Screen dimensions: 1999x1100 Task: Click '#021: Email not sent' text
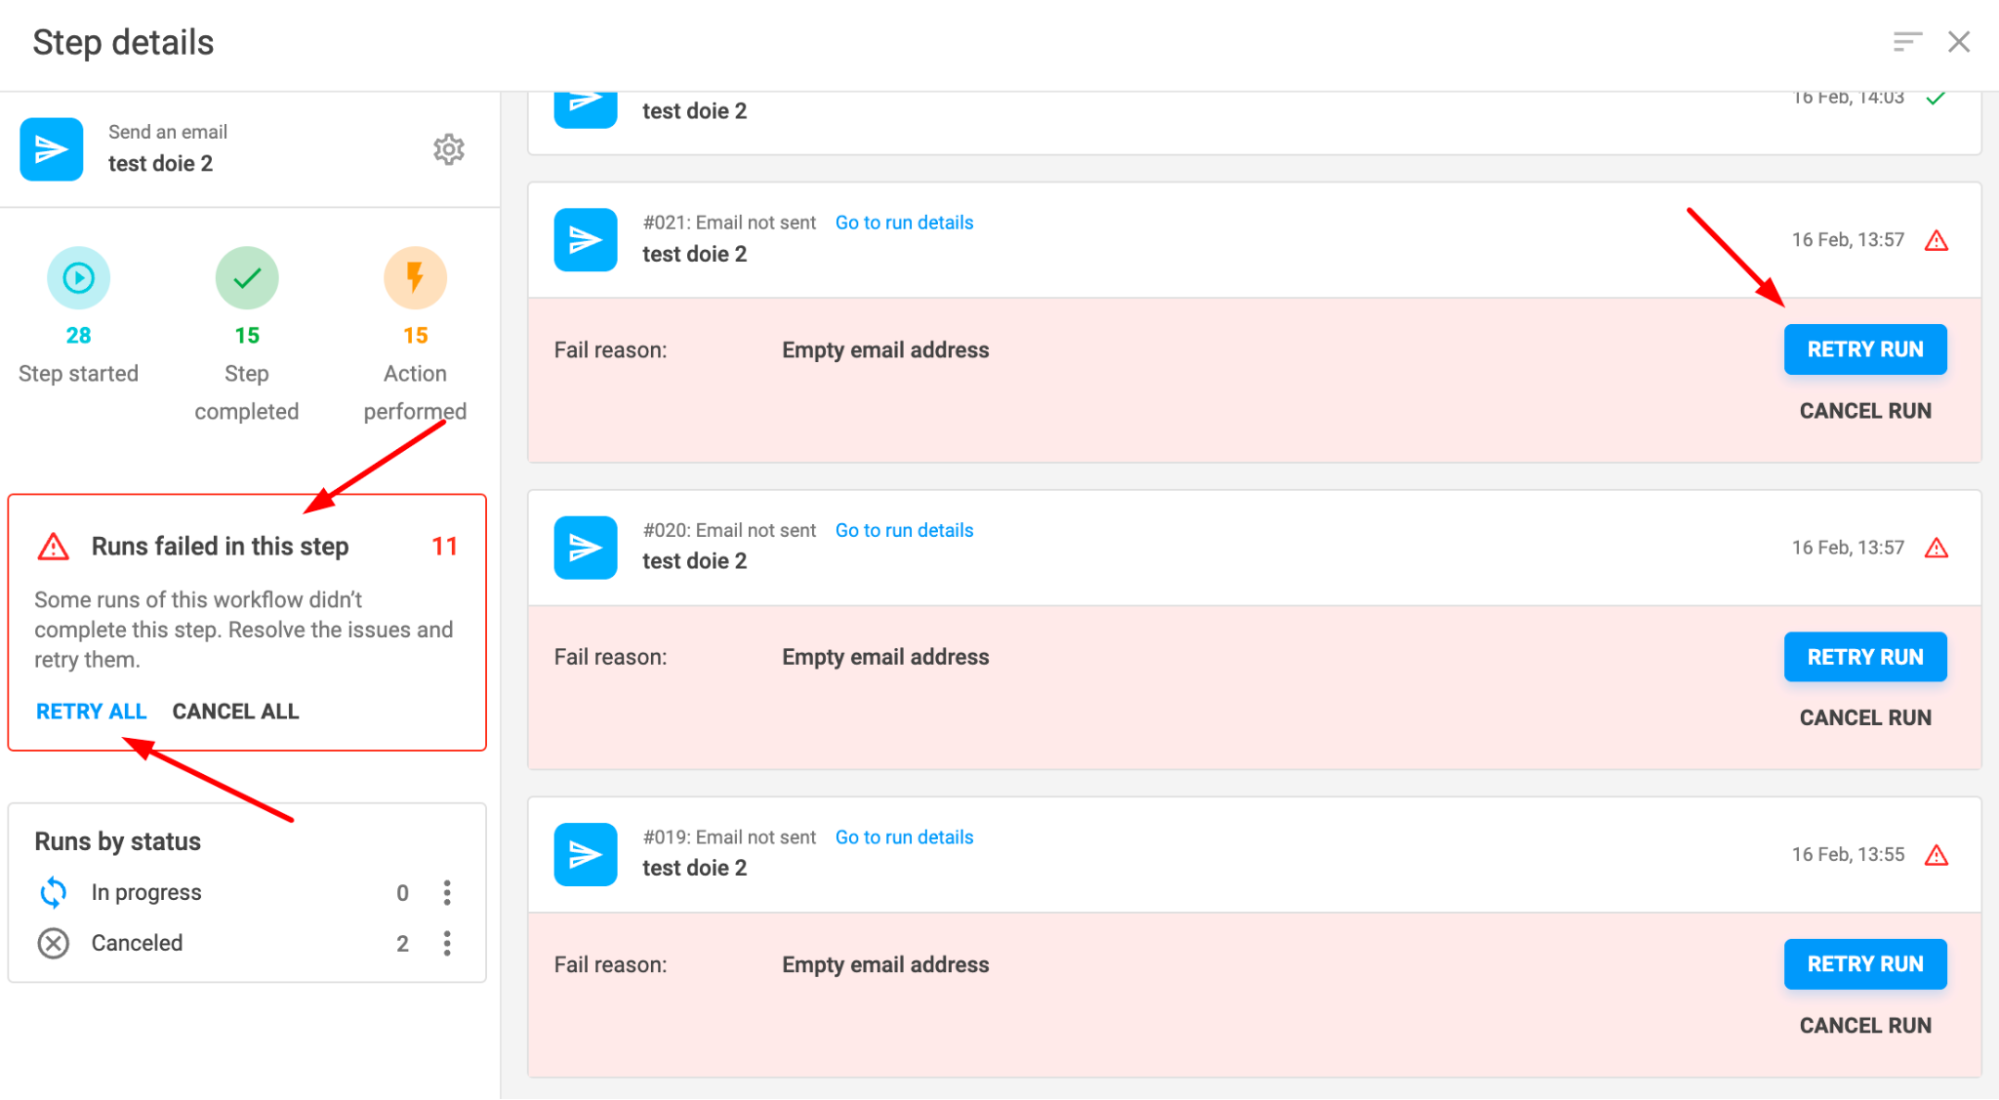[729, 222]
